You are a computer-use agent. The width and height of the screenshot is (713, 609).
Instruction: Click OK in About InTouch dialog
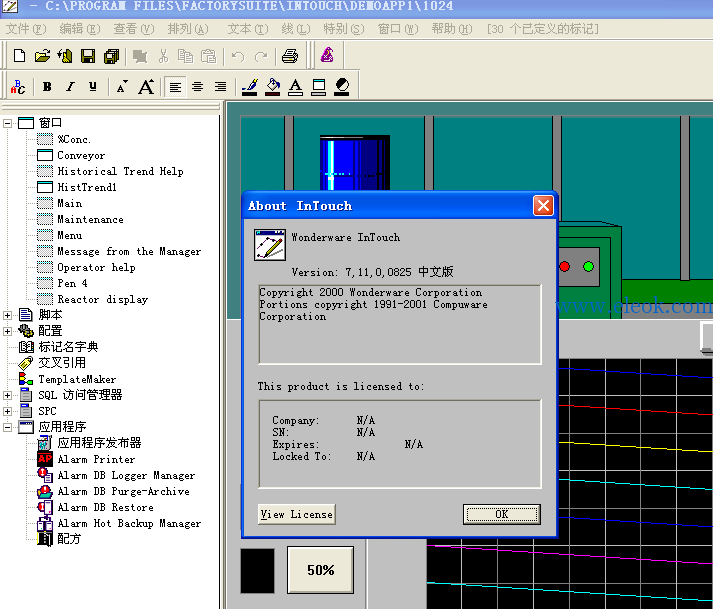[x=502, y=514]
